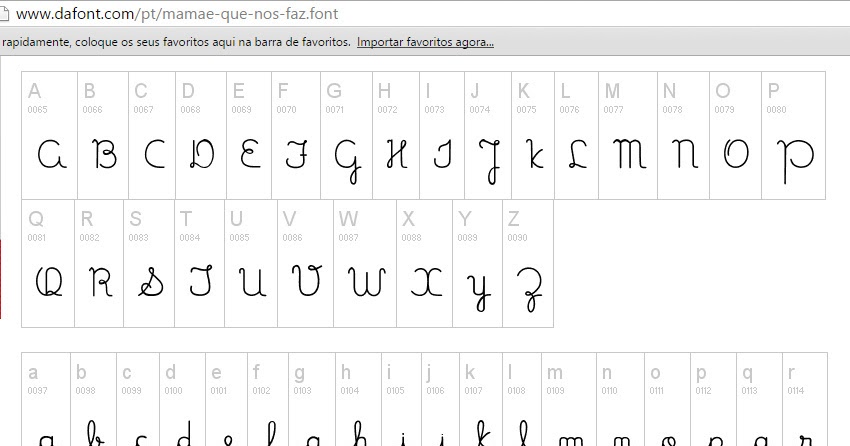Select the uppercase I glyph cell 0073
This screenshot has width=850, height=446.
(x=442, y=135)
